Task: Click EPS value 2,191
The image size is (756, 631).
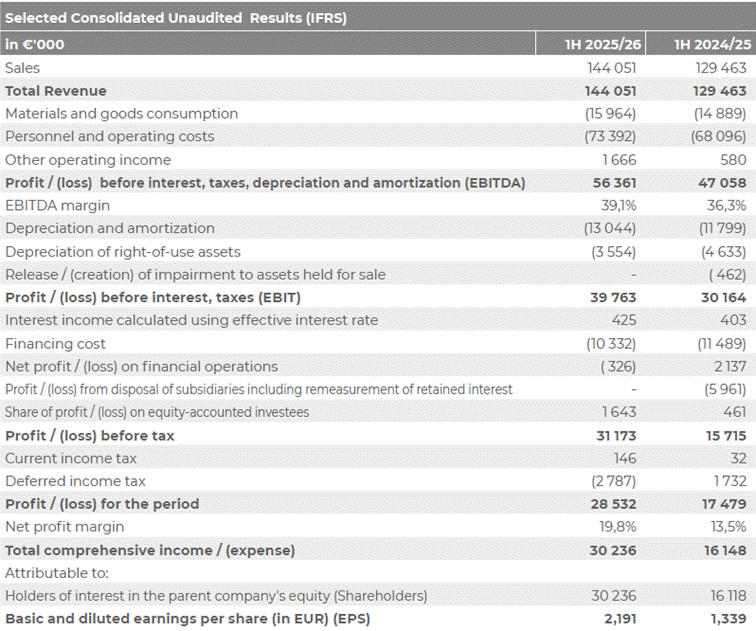Action: 620,619
